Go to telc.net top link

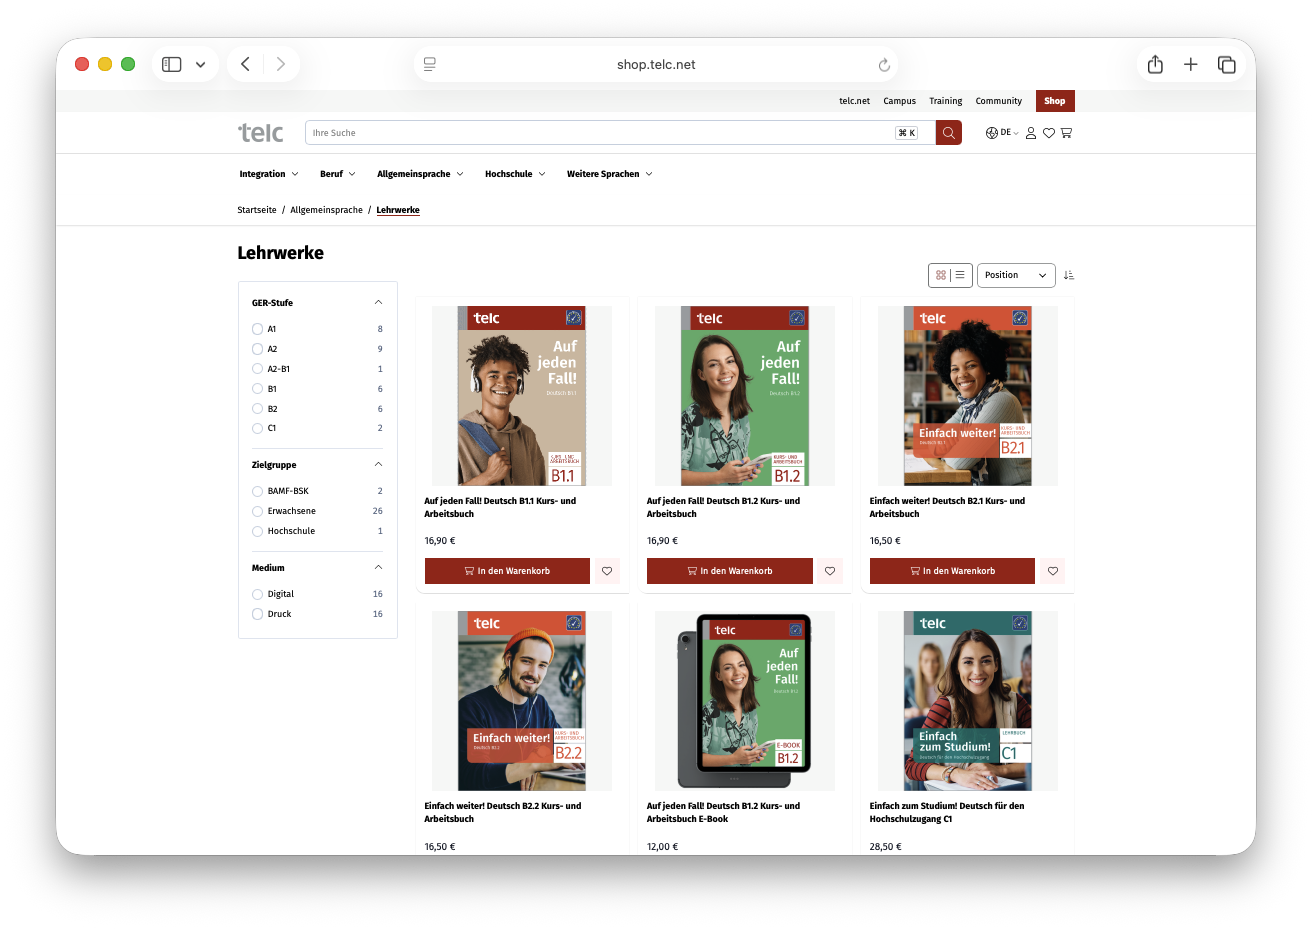coord(854,101)
